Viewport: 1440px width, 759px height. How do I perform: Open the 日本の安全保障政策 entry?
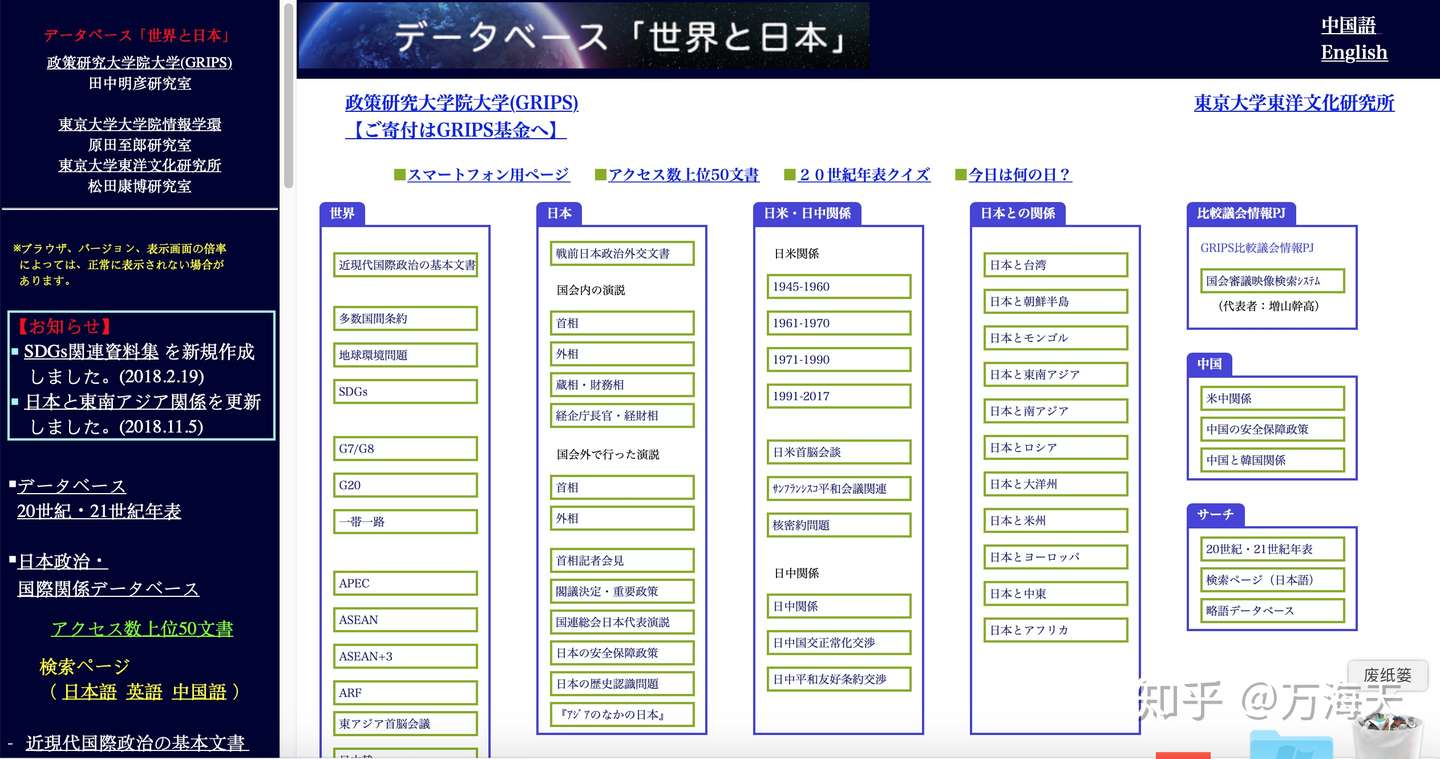[622, 653]
